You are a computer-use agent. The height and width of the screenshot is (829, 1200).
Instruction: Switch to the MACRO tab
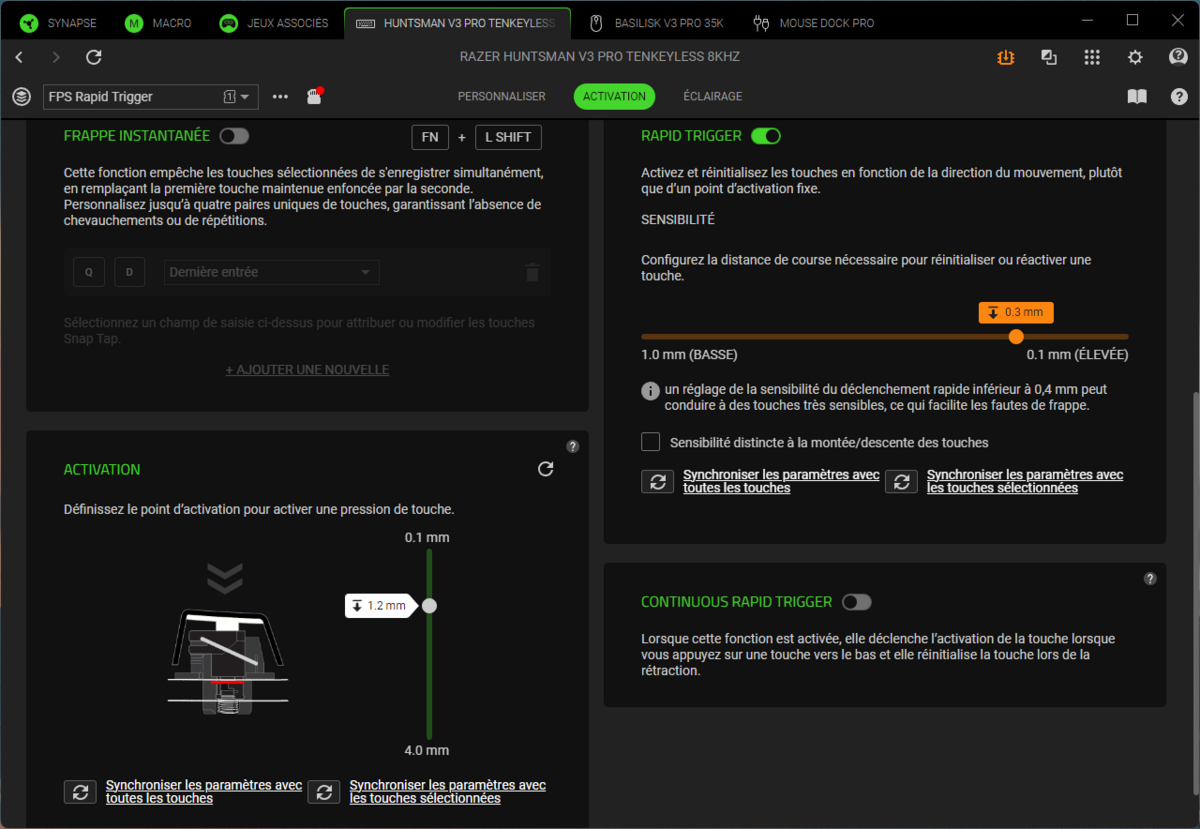(x=158, y=22)
